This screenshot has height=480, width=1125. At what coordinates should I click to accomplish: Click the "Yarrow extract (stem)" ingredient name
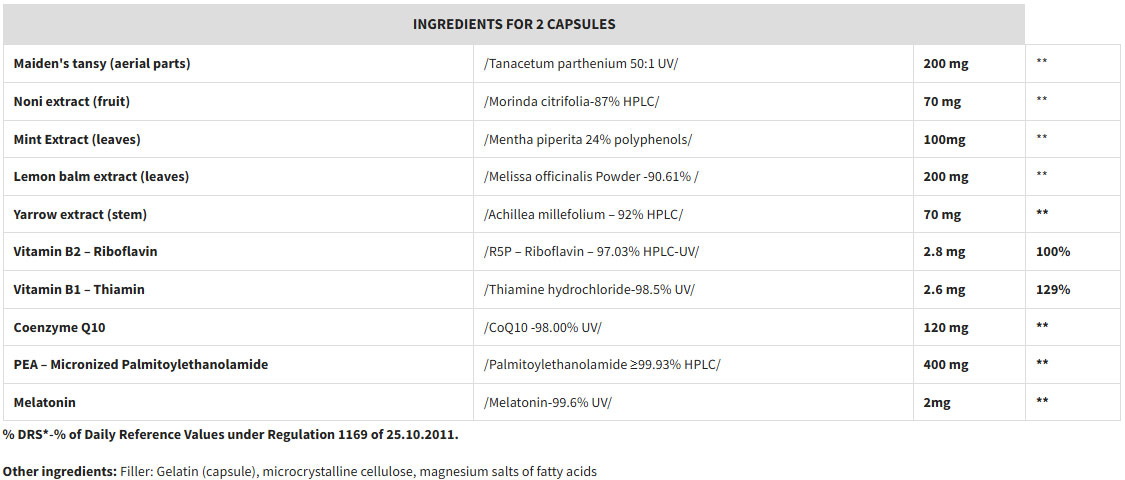[x=78, y=214]
